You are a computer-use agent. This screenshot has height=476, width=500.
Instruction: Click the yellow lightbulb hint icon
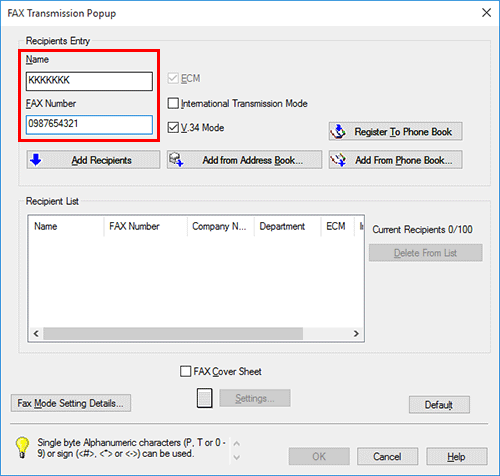coord(22,448)
